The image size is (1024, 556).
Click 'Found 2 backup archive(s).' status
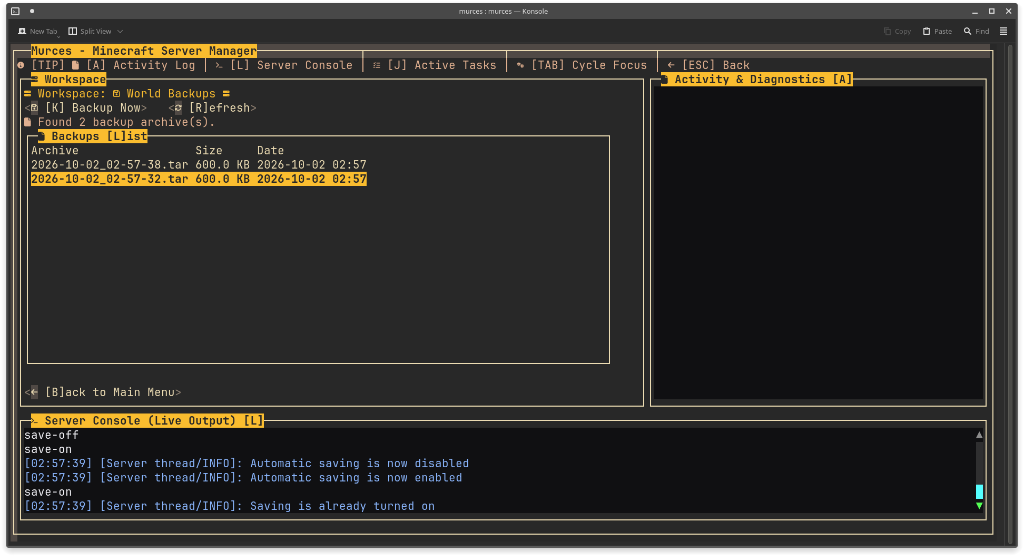pyautogui.click(x=126, y=122)
